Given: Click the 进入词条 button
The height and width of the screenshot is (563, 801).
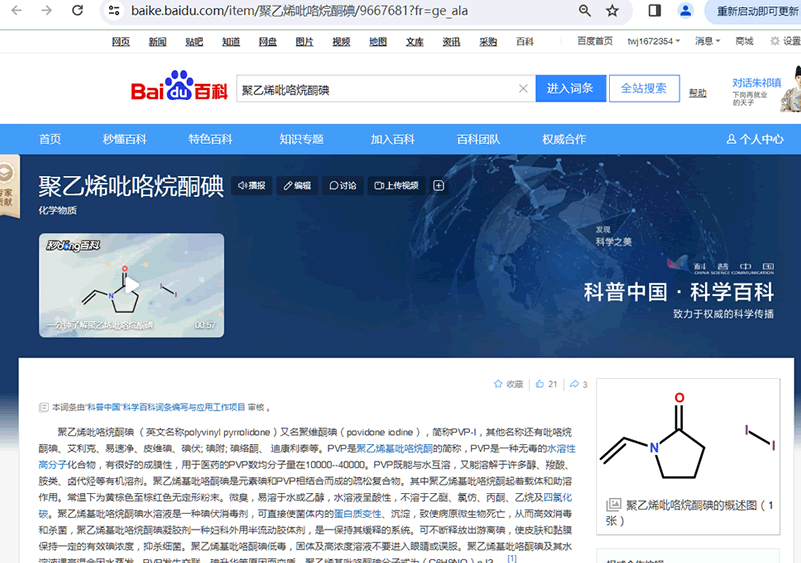Looking at the screenshot, I should [570, 88].
